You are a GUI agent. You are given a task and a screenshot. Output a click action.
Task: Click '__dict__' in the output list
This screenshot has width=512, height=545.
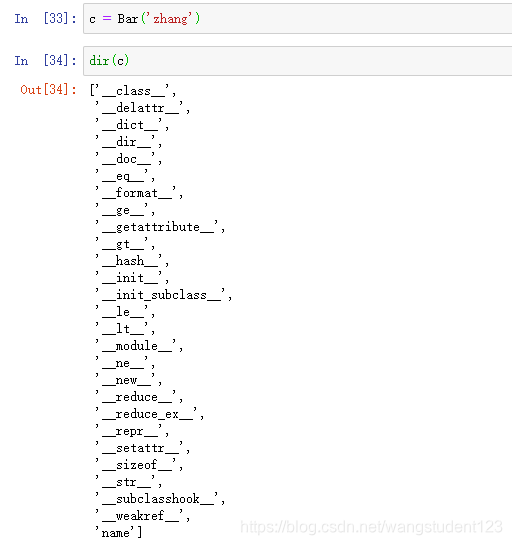pos(129,125)
